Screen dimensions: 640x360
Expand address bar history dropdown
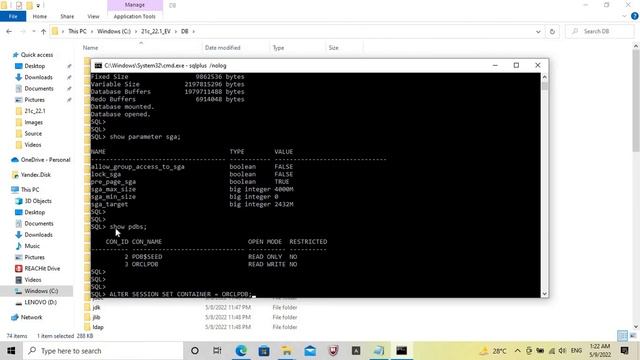tap(538, 31)
